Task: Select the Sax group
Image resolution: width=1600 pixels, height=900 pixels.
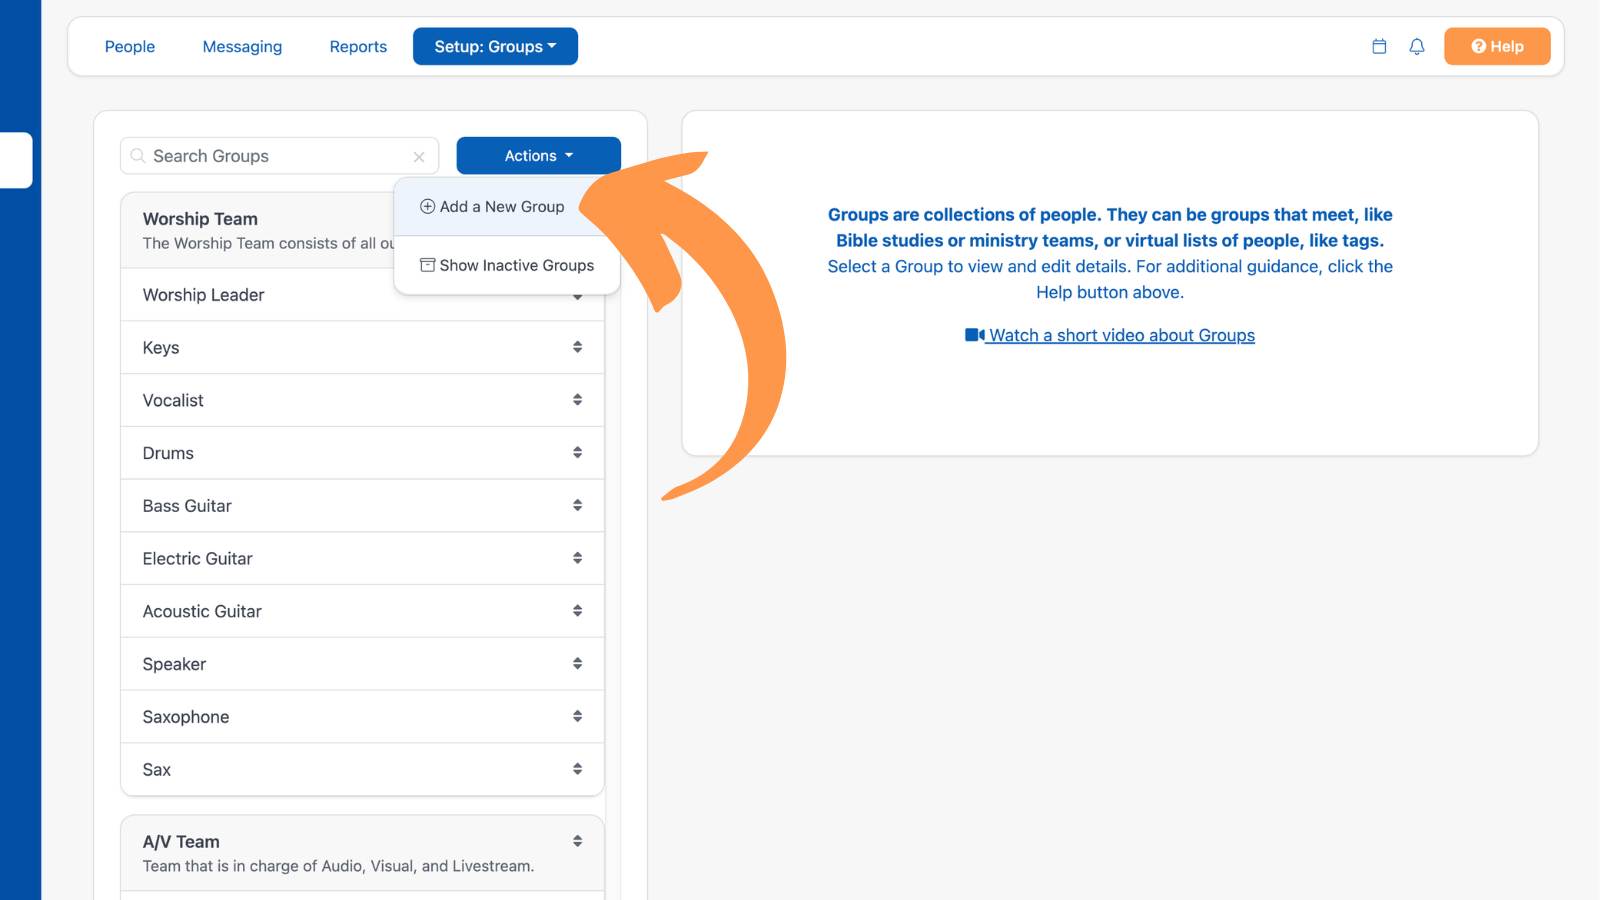Action: 362,769
